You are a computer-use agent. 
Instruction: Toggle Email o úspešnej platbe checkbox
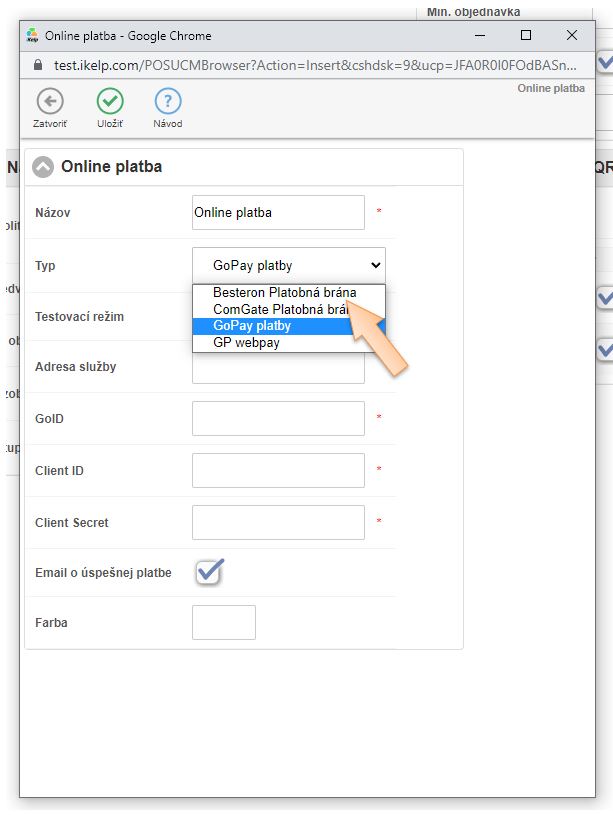coord(209,572)
